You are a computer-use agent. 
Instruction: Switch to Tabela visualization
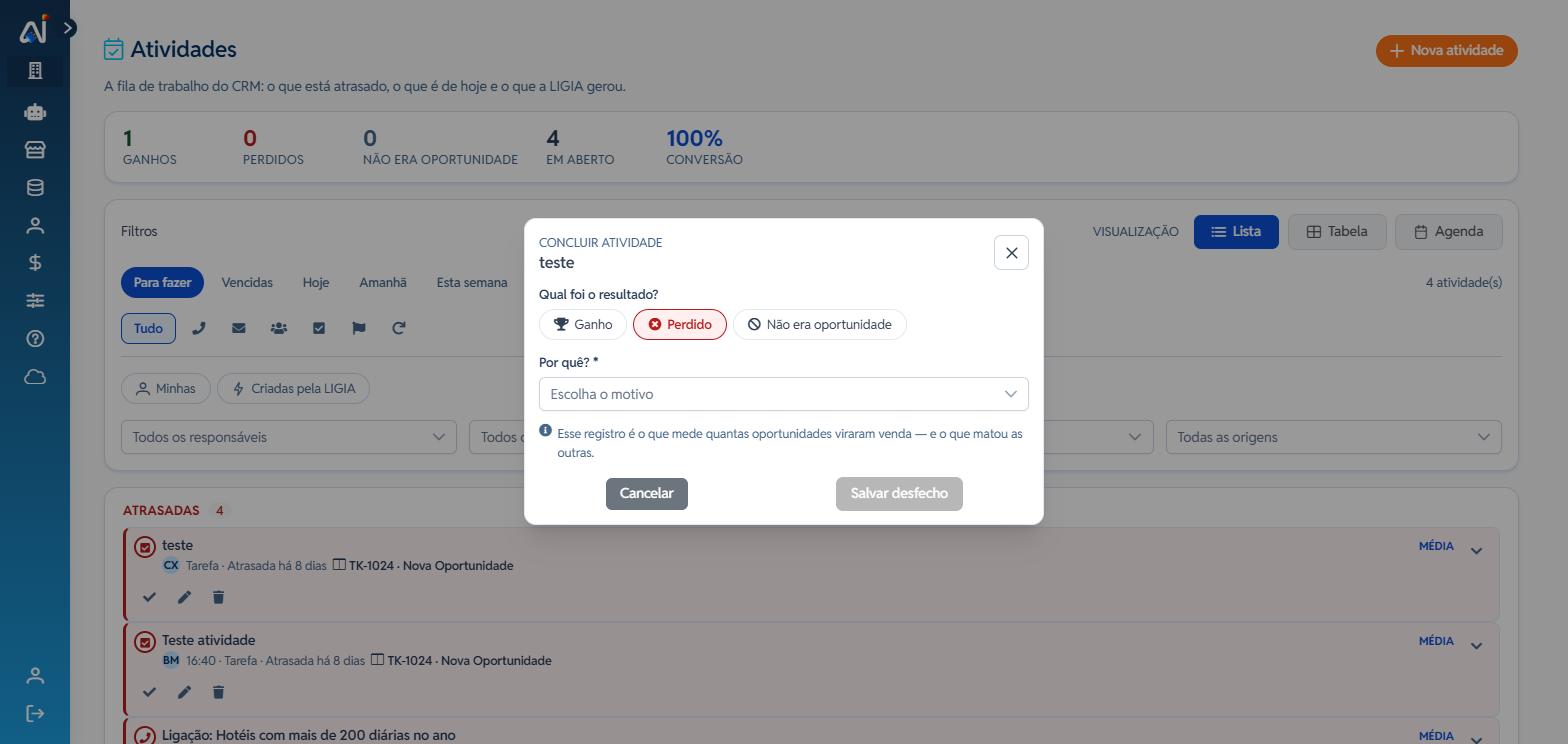(x=1337, y=232)
